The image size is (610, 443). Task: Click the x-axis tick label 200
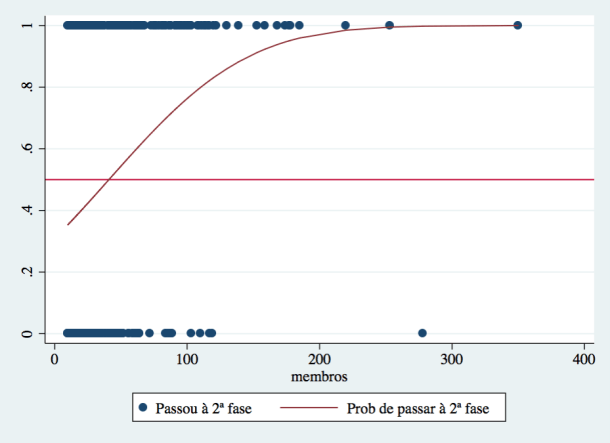coord(319,360)
